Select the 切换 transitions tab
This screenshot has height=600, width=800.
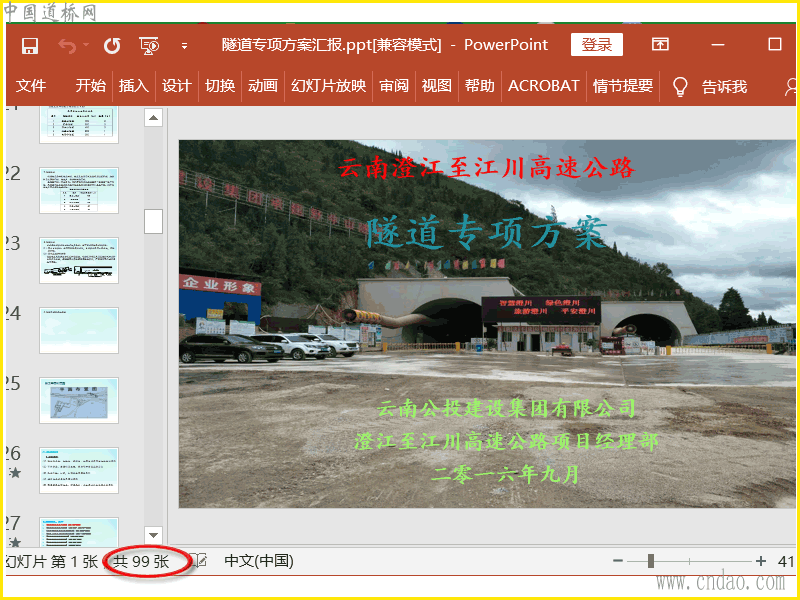pos(220,85)
